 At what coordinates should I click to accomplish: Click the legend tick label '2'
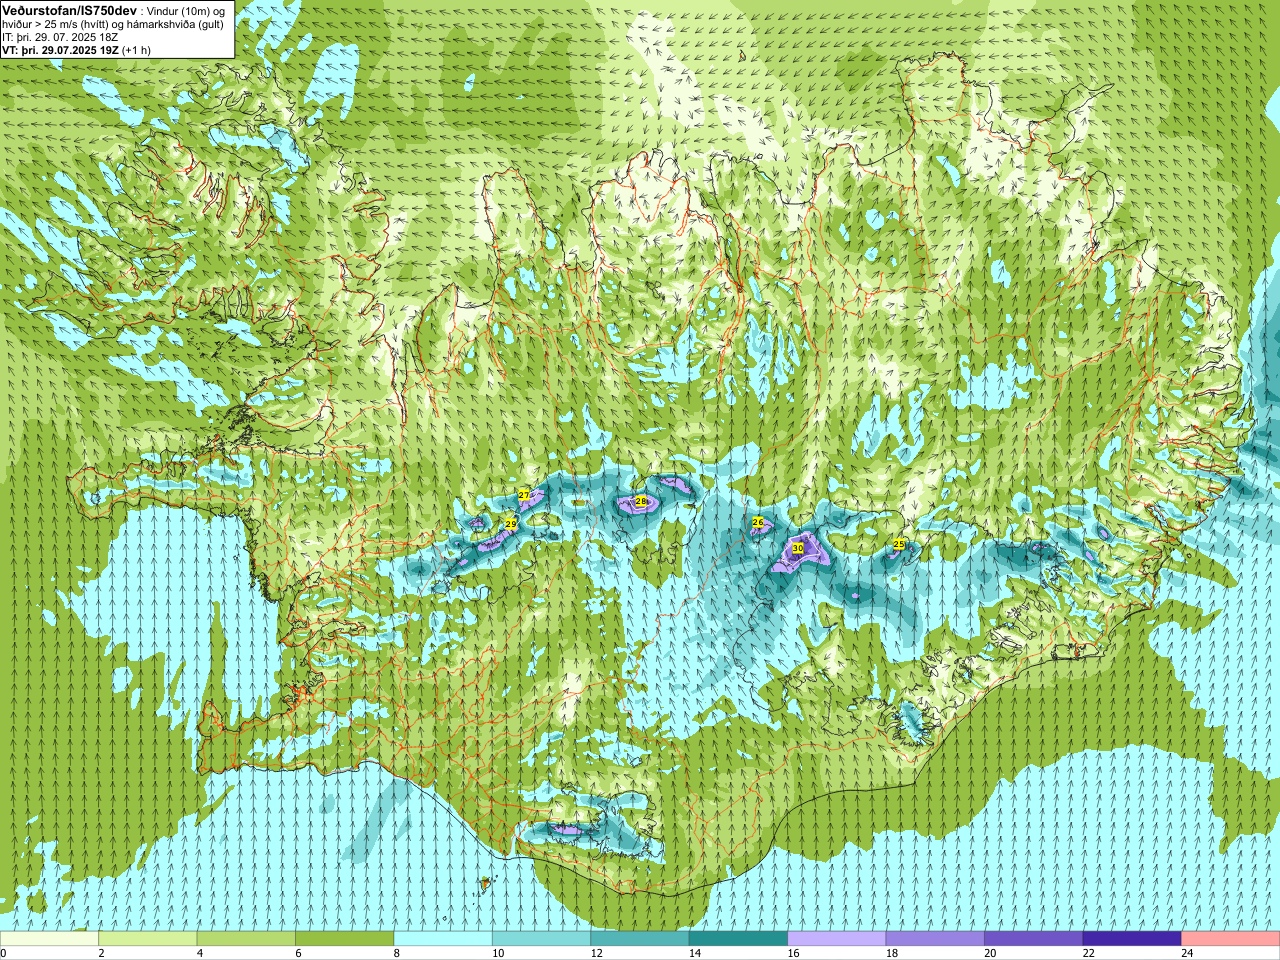coord(102,953)
